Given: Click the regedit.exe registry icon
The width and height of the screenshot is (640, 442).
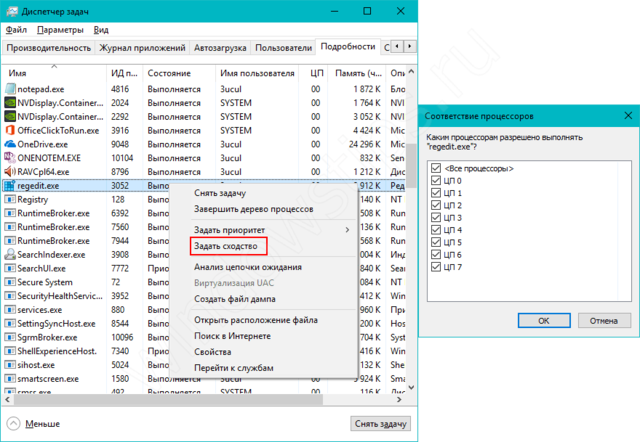Looking at the screenshot, I should pos(10,185).
